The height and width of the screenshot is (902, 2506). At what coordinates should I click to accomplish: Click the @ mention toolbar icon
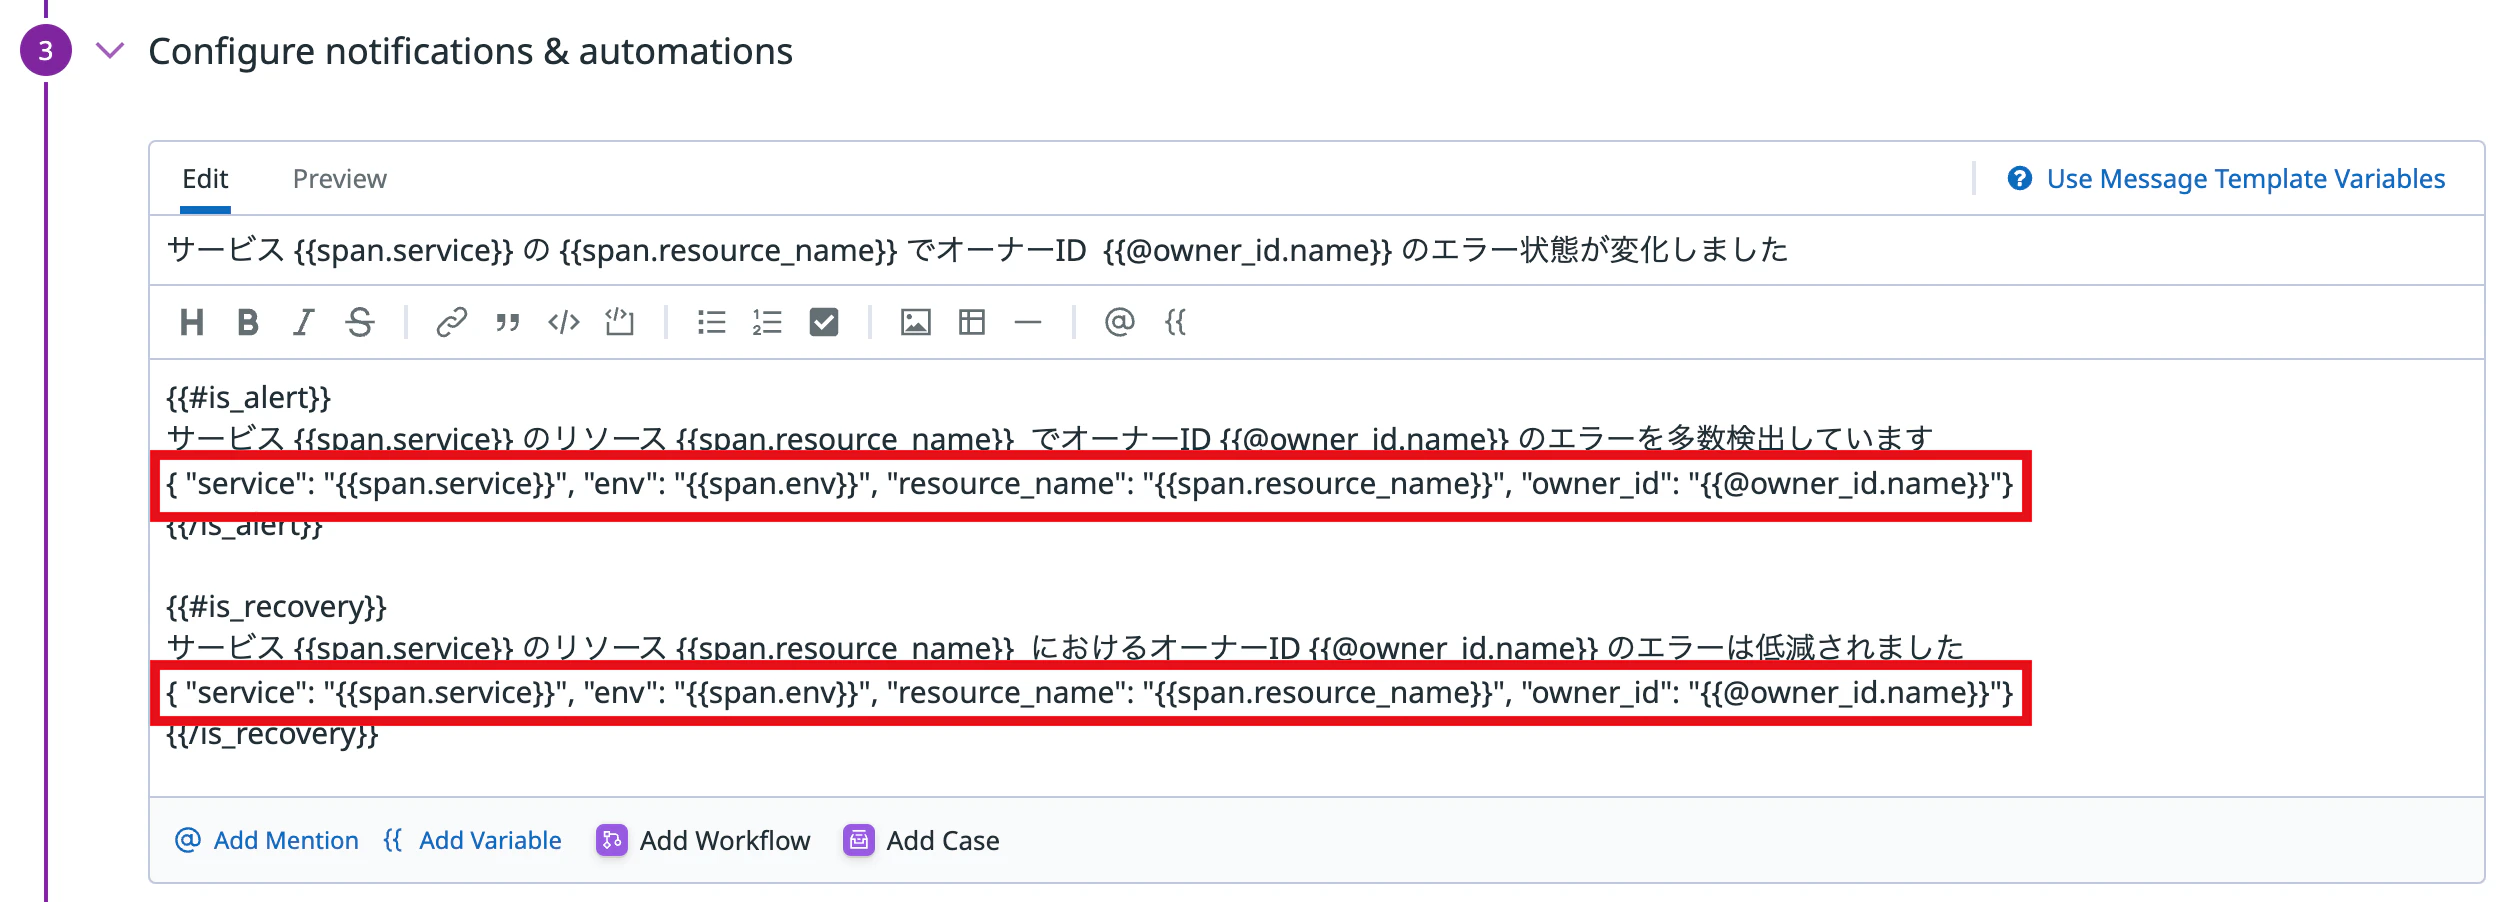pyautogui.click(x=1120, y=322)
